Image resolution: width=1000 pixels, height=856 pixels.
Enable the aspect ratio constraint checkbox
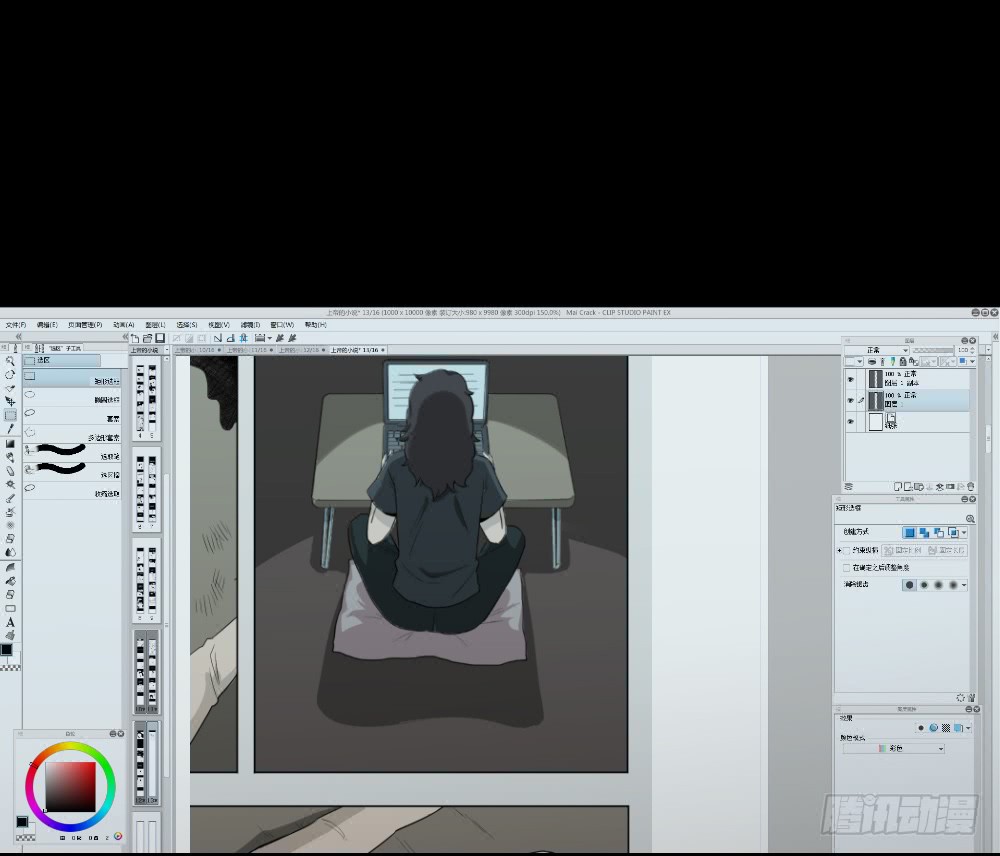[x=846, y=550]
